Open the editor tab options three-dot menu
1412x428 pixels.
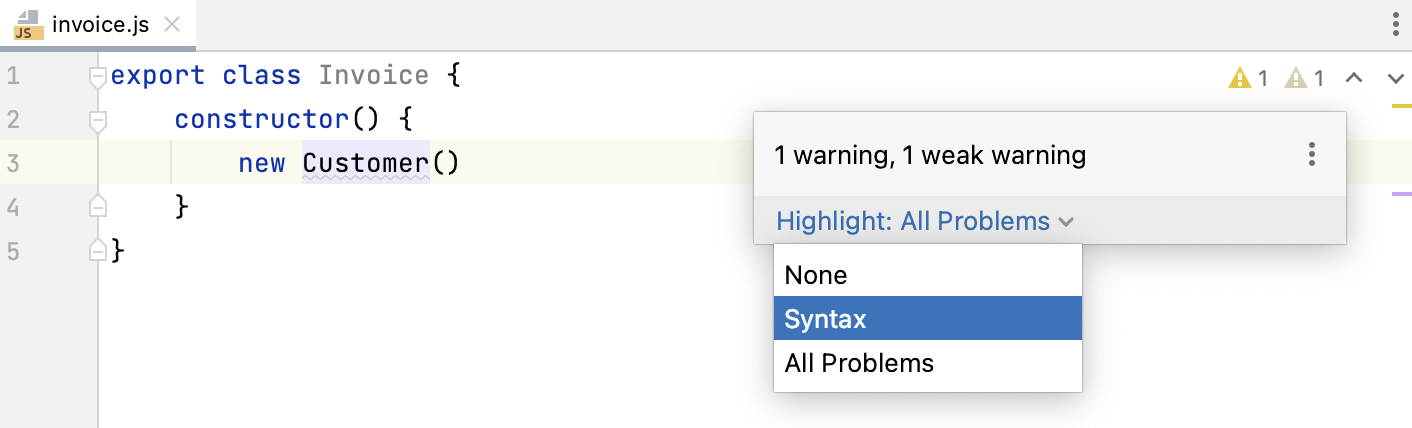click(x=1396, y=25)
